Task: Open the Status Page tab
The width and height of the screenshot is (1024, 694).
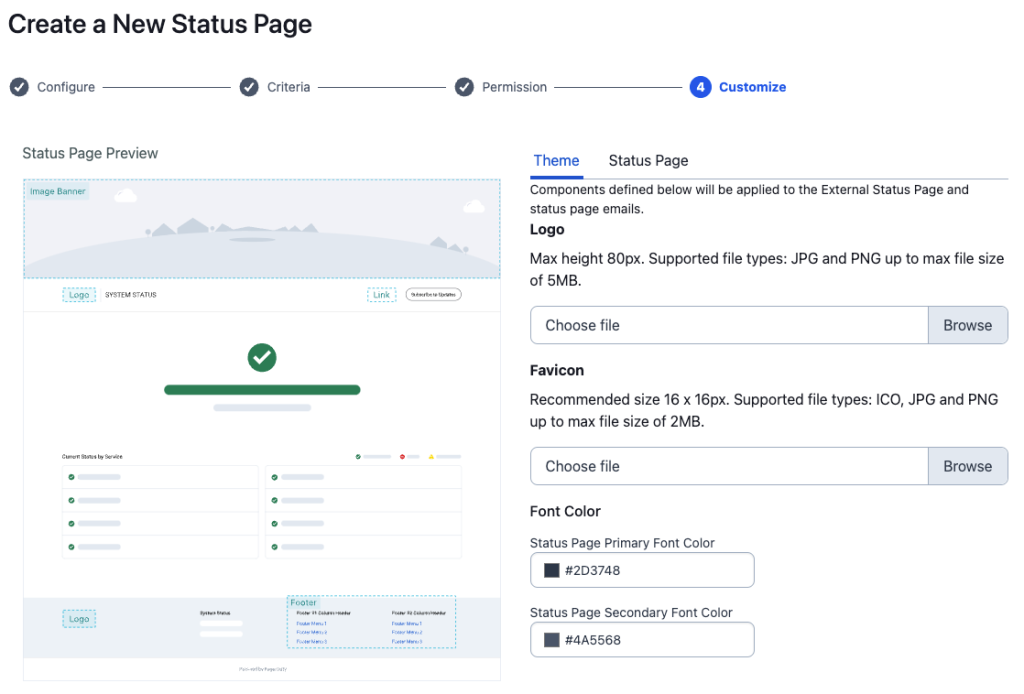Action: (x=648, y=161)
